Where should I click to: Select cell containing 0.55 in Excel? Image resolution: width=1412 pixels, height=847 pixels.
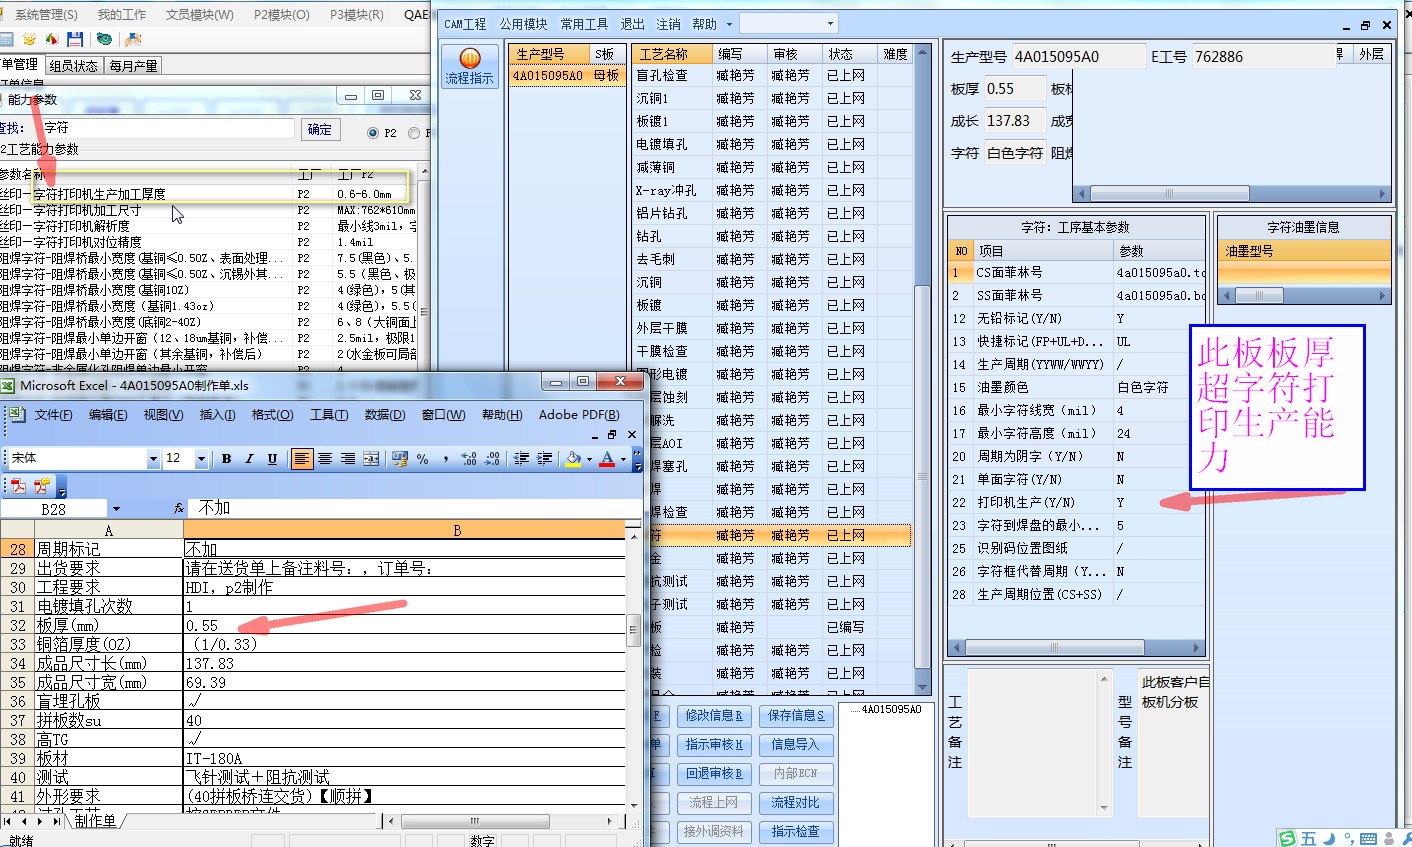[x=404, y=625]
